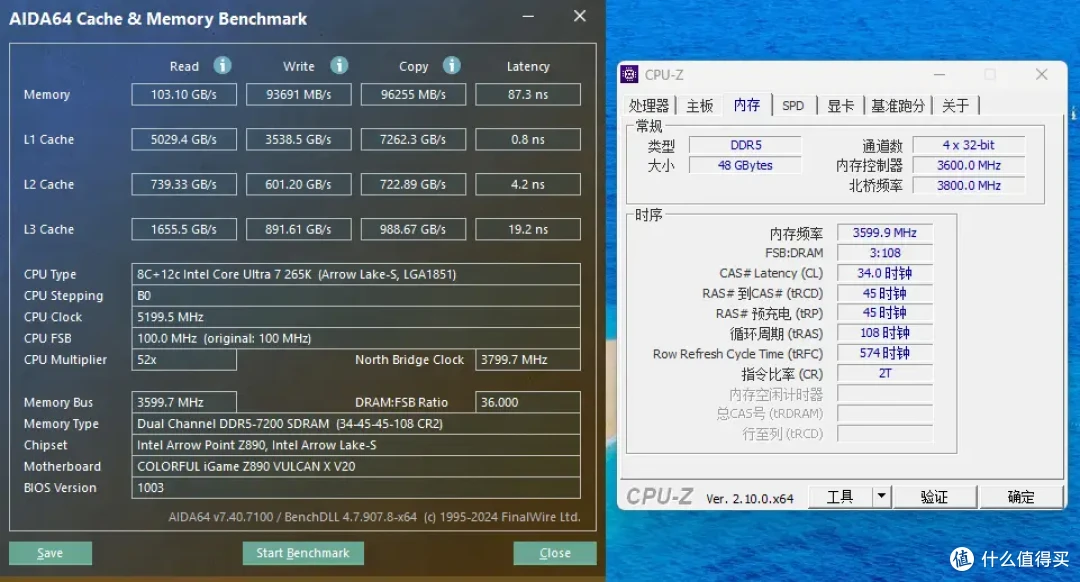Click the 内存控制器 value 3600.0 MHz
Screen dimensions: 1080x582
coord(968,165)
